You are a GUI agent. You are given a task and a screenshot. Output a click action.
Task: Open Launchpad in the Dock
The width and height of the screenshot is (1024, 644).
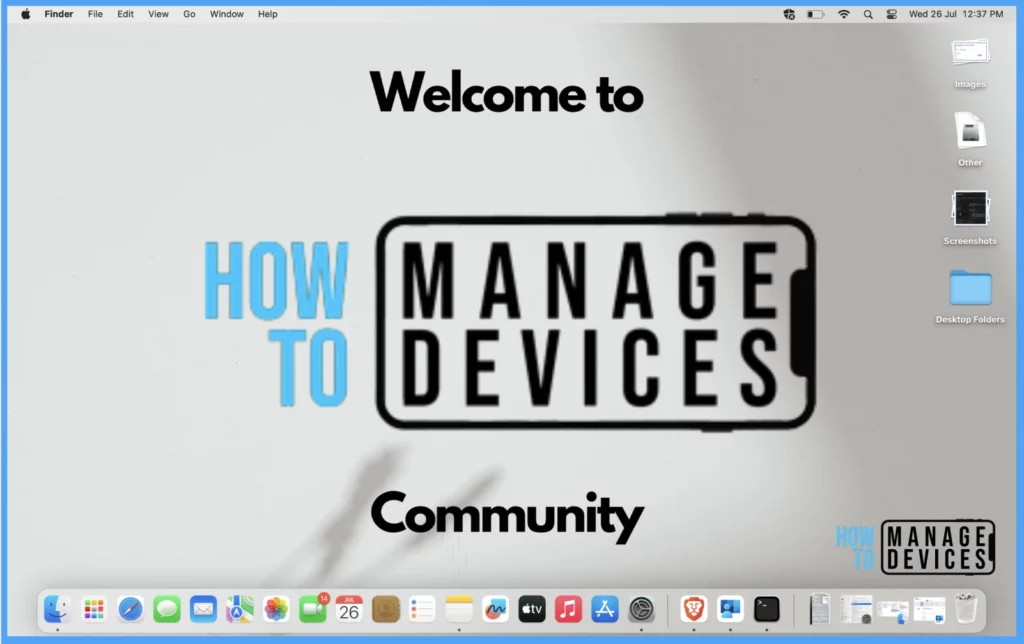[x=94, y=609]
